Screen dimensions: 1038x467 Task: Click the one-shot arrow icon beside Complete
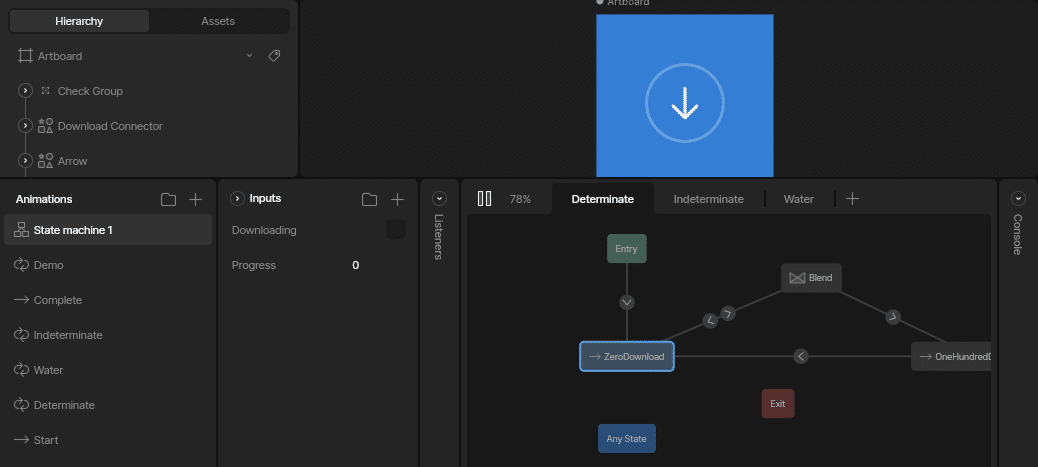click(21, 300)
